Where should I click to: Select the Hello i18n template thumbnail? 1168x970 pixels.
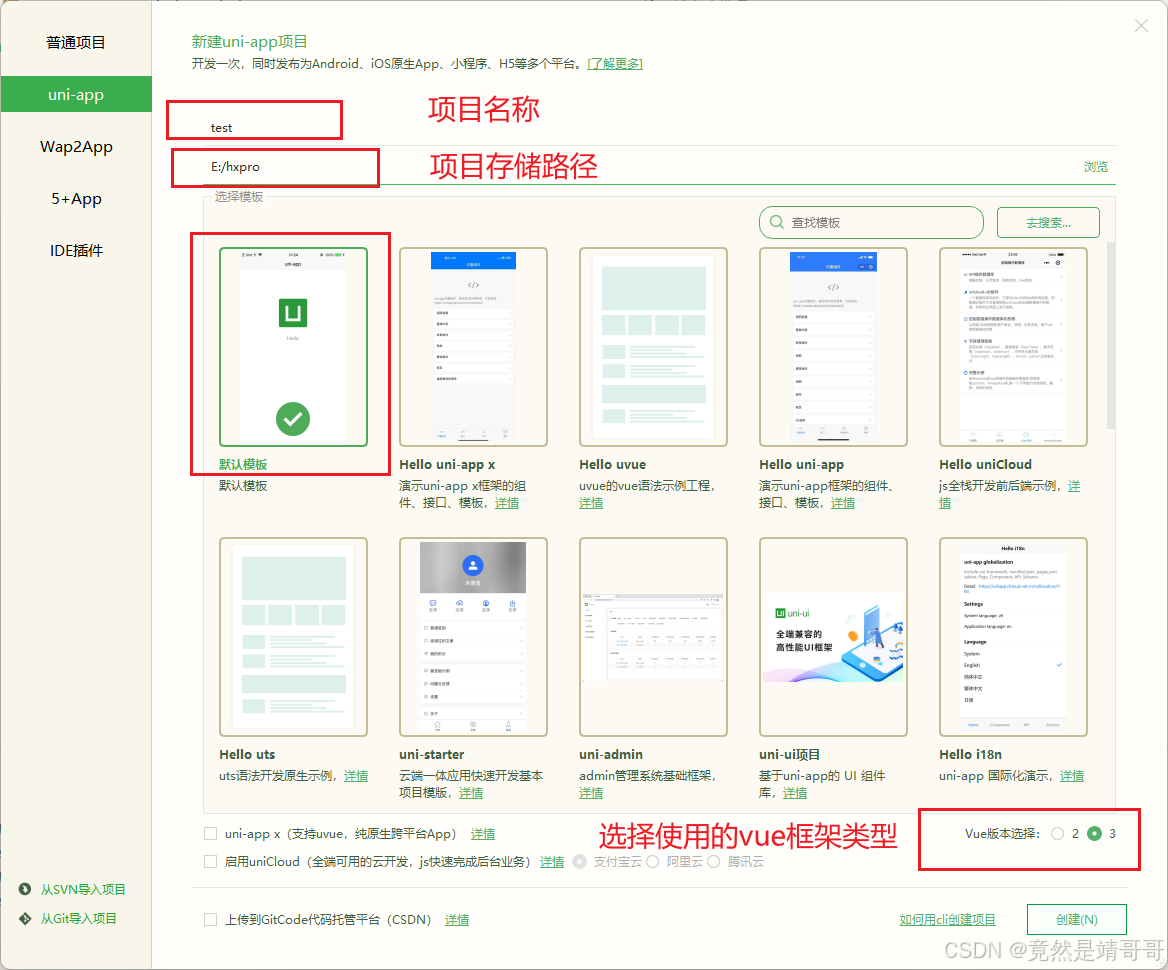pyautogui.click(x=1013, y=635)
